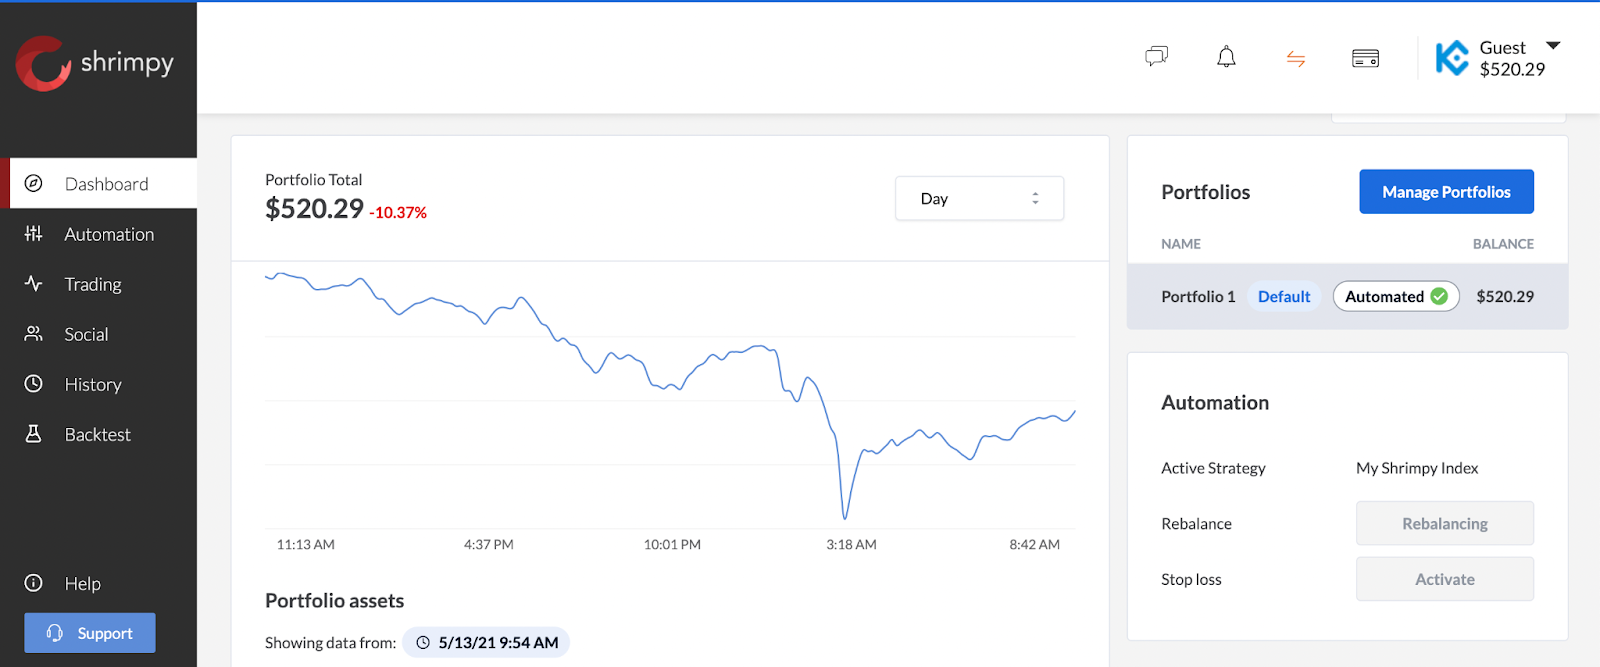Select the Portfolio 1 row
This screenshot has height=667, width=1600.
[1197, 297]
